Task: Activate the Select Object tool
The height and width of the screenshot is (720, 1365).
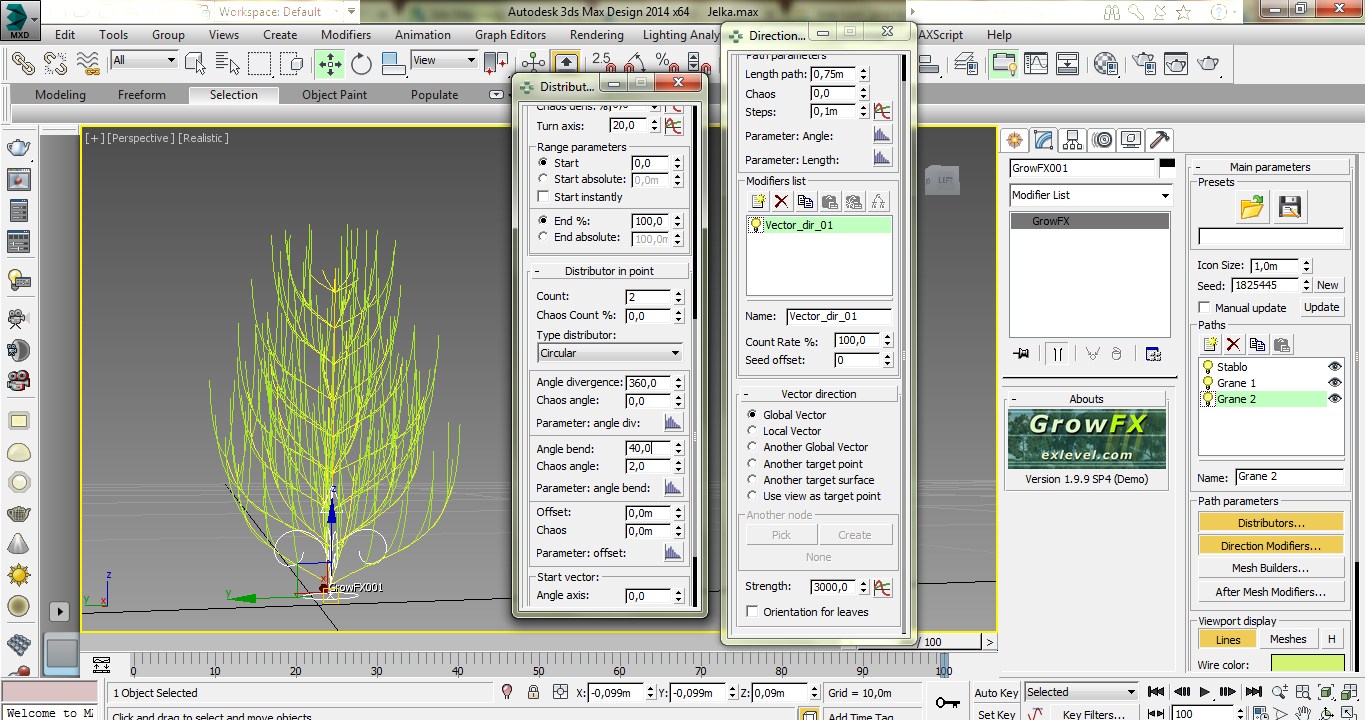Action: coord(195,63)
